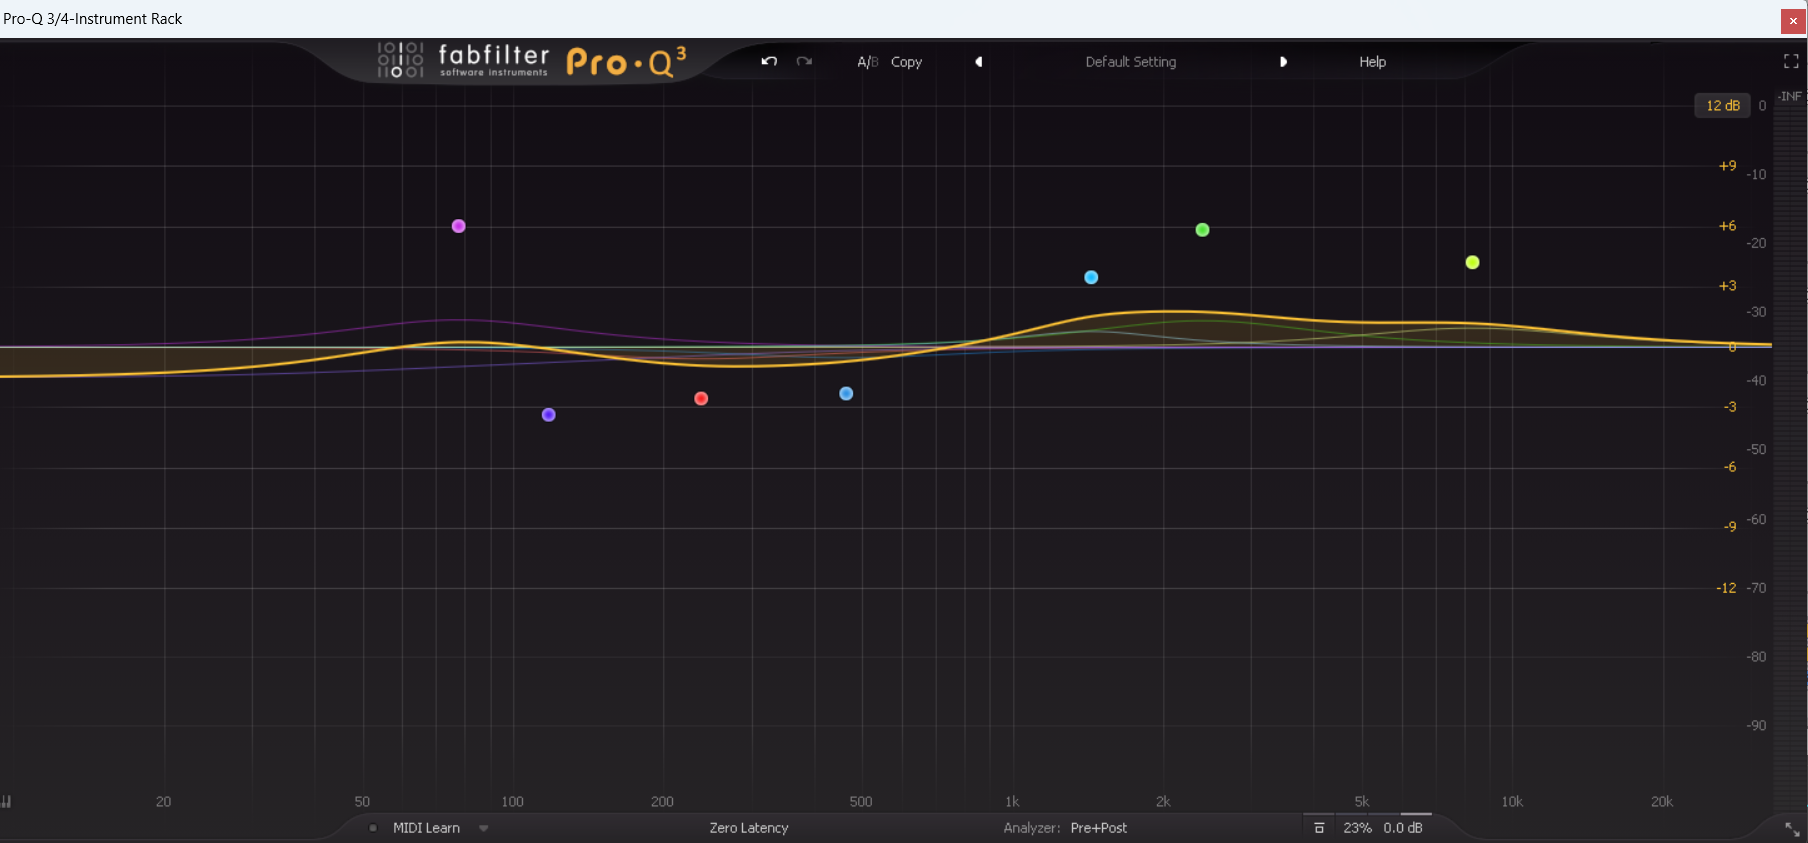
Task: Click the redo arrow icon
Action: point(804,61)
